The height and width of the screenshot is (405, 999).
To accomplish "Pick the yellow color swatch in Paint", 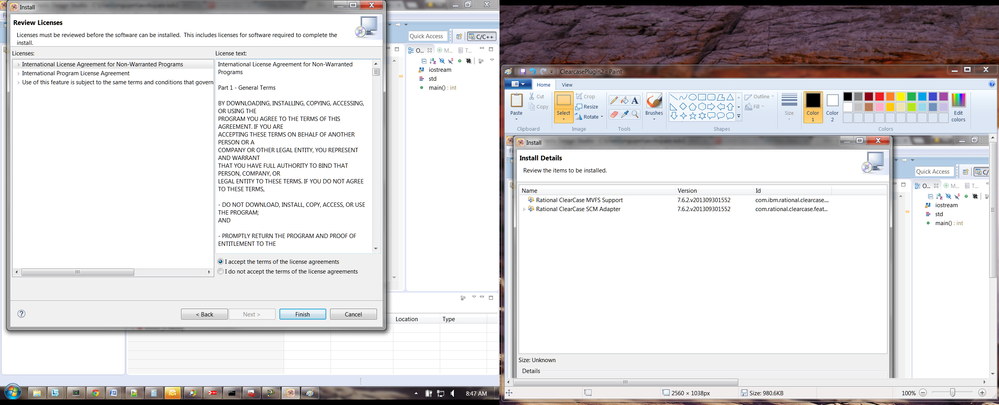I will [x=901, y=97].
